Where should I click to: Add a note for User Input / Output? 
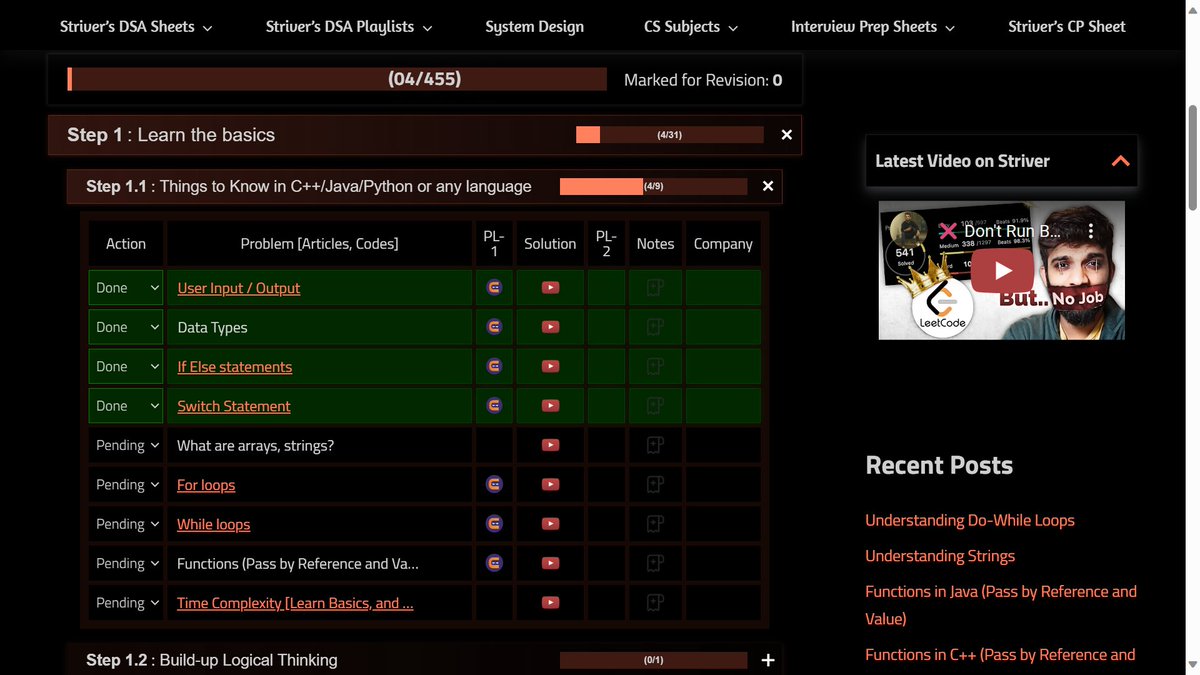(655, 288)
